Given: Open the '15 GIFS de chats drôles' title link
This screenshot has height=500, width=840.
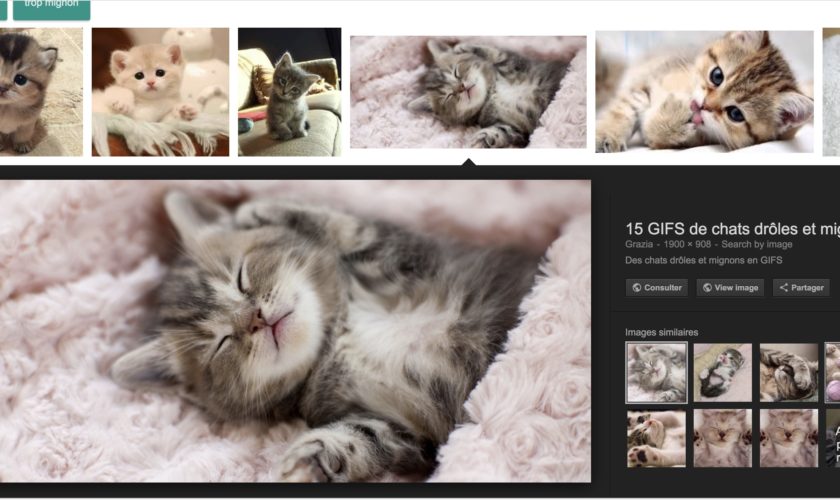Looking at the screenshot, I should click(x=732, y=229).
